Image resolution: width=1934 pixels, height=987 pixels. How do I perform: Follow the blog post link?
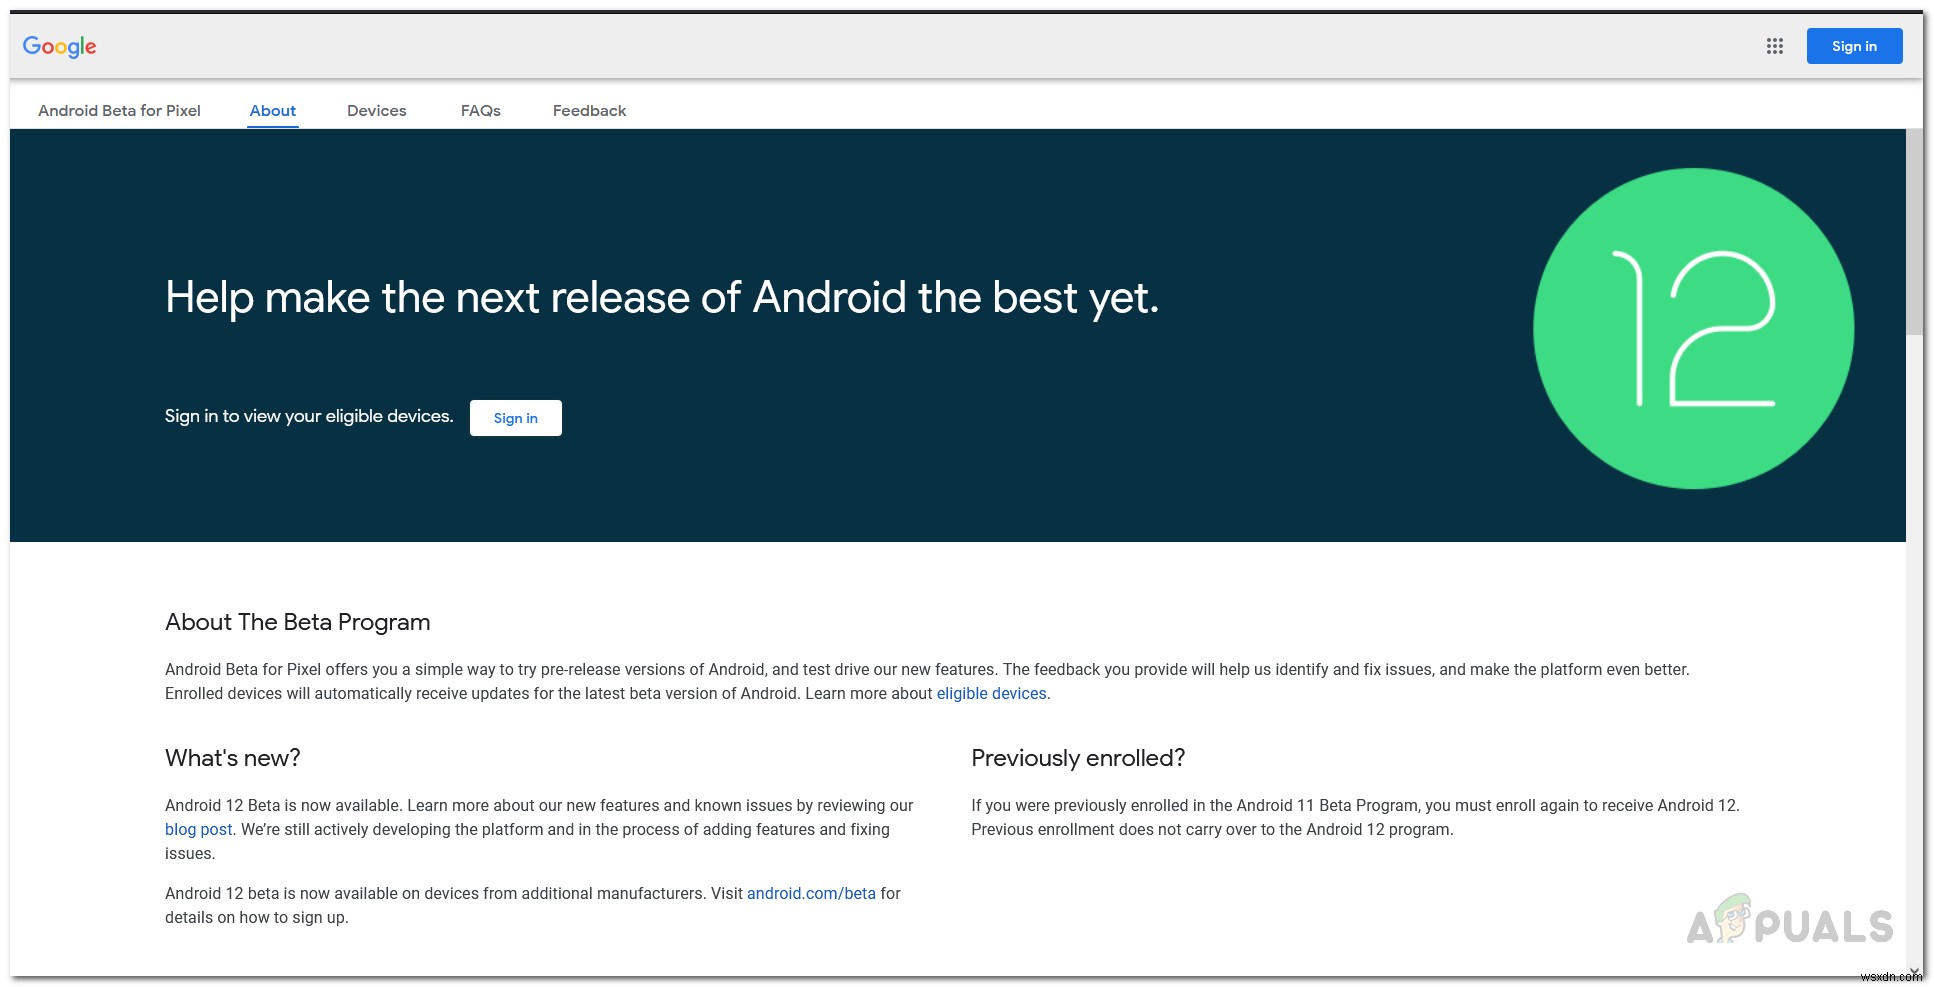(x=197, y=829)
